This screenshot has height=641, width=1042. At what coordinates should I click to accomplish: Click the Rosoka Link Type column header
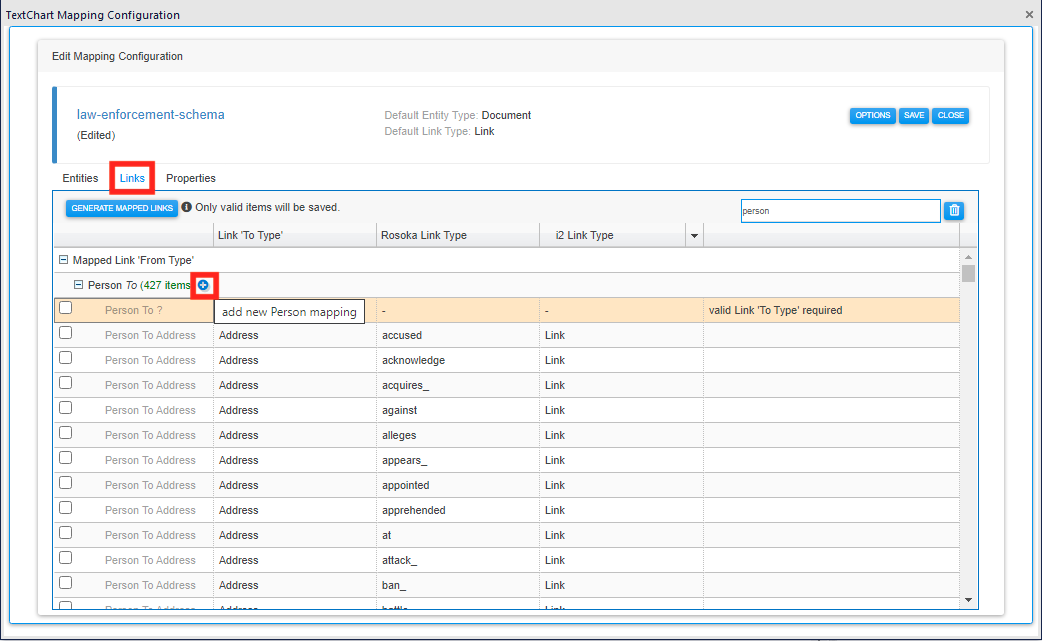(424, 235)
